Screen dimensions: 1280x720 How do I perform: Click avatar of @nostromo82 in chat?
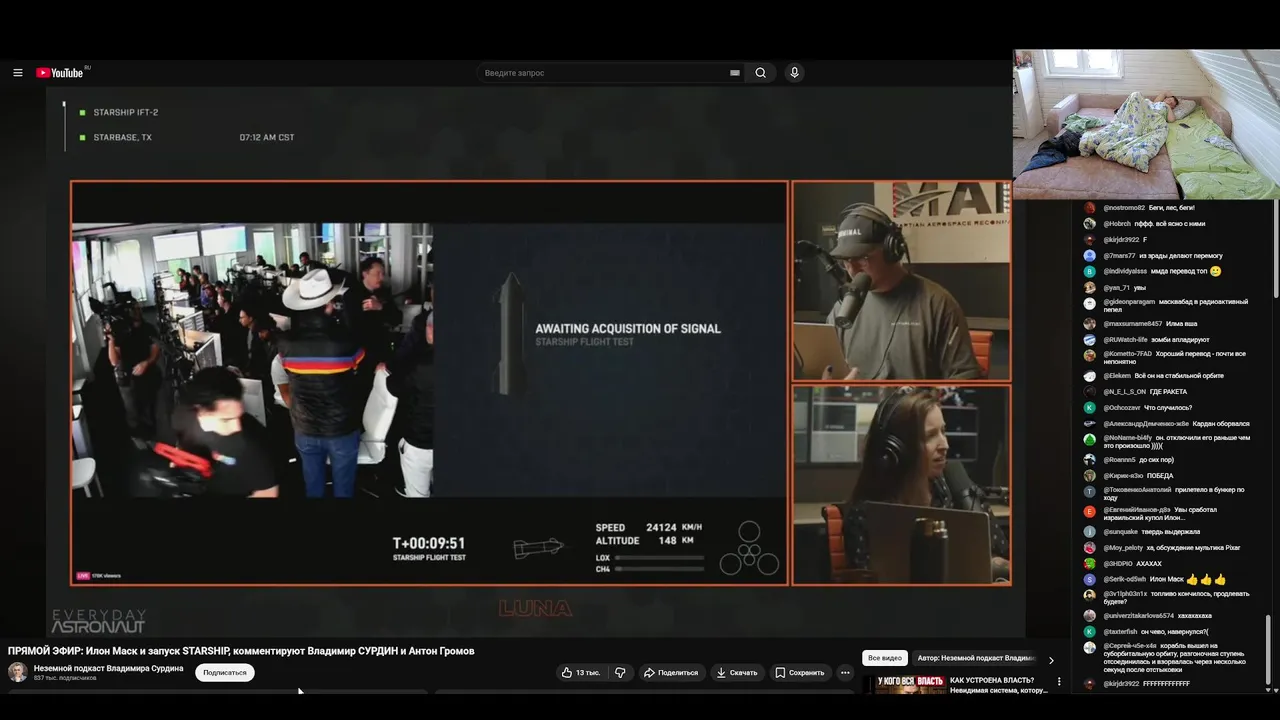point(1090,208)
